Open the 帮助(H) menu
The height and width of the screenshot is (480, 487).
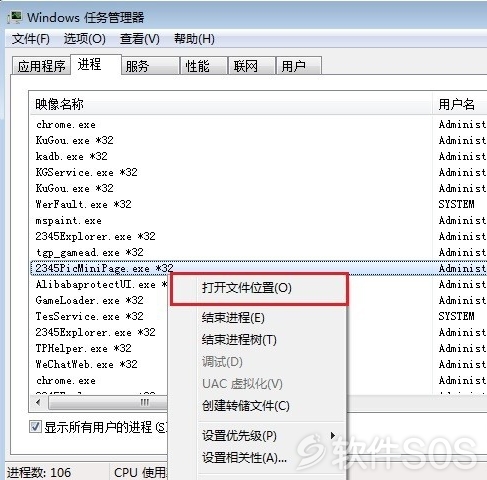coord(194,39)
